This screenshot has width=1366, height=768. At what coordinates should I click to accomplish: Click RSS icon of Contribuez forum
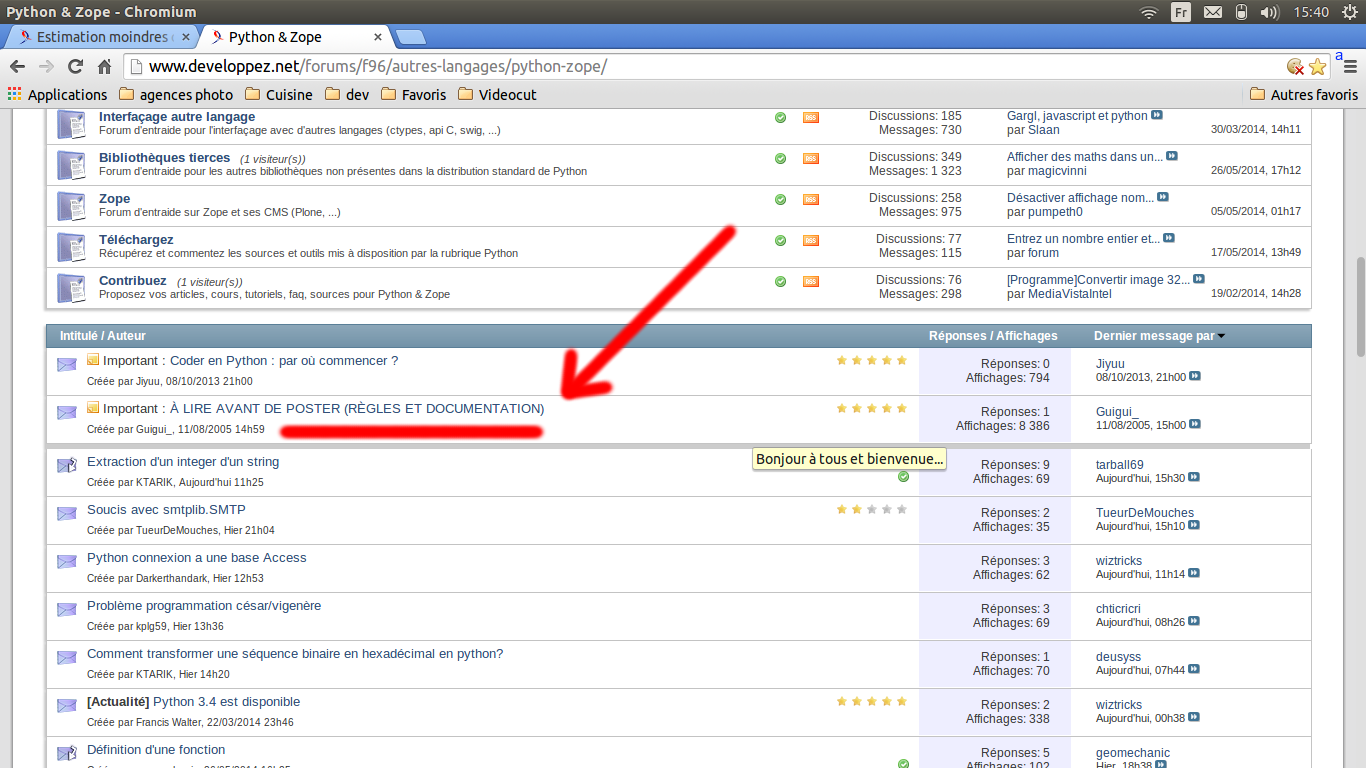(811, 281)
